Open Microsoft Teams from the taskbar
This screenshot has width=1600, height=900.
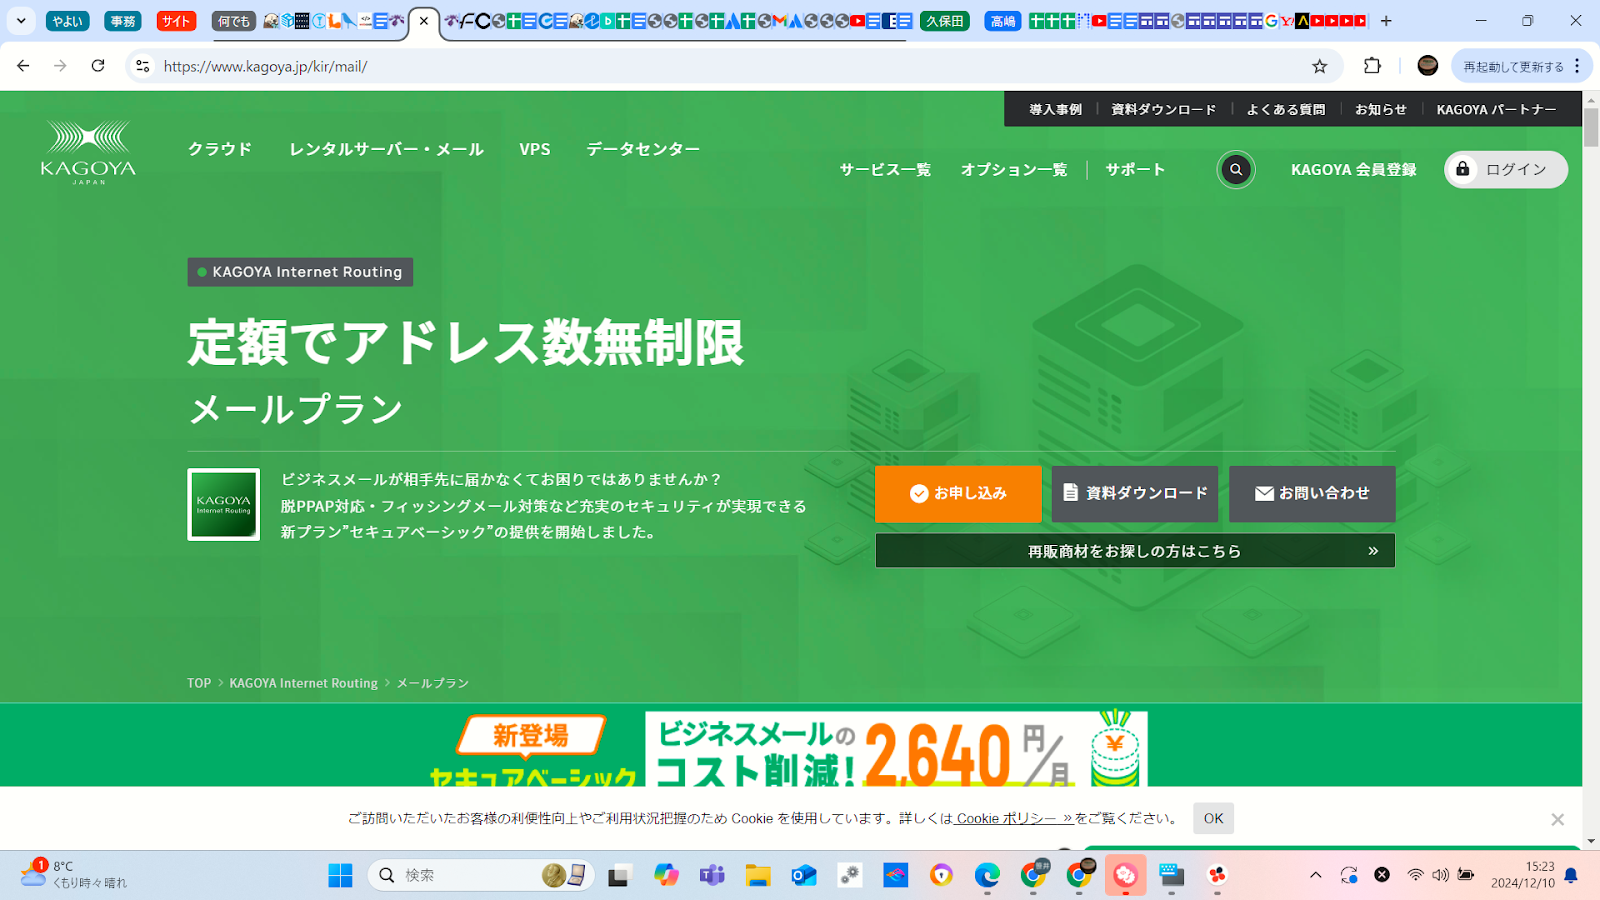(712, 875)
